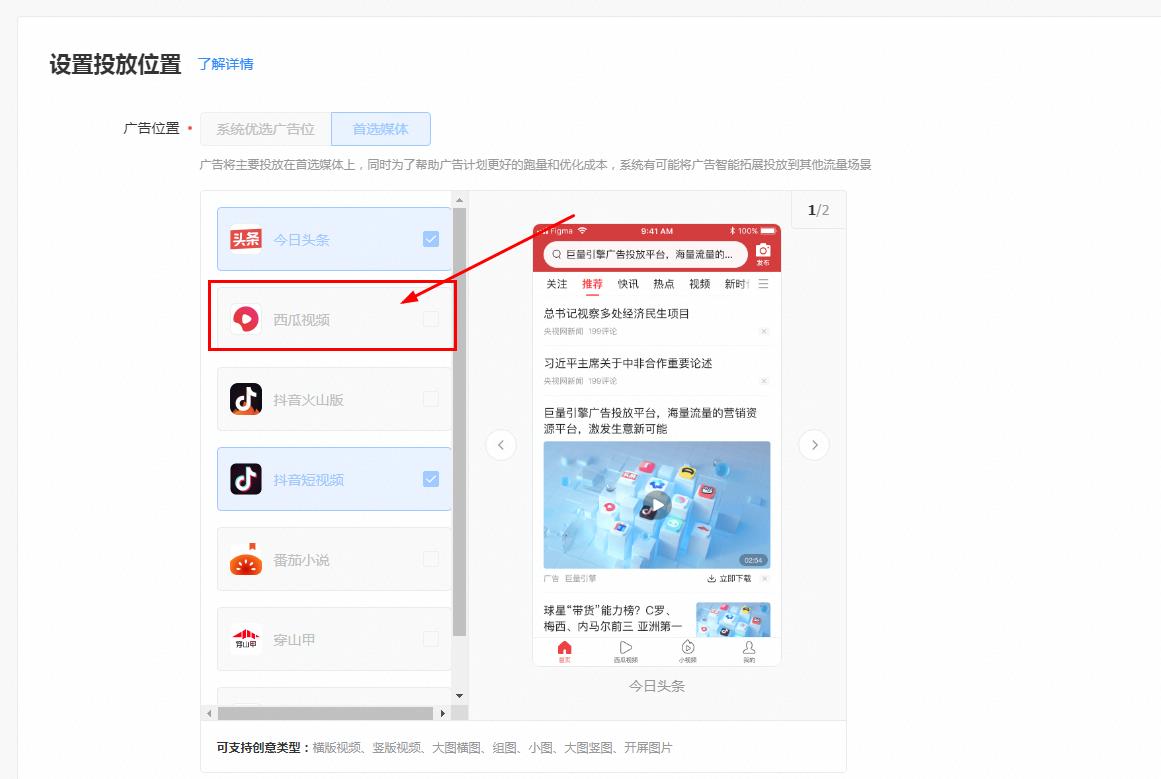Dismiss the 巨量引擎 ad with its x

764,578
